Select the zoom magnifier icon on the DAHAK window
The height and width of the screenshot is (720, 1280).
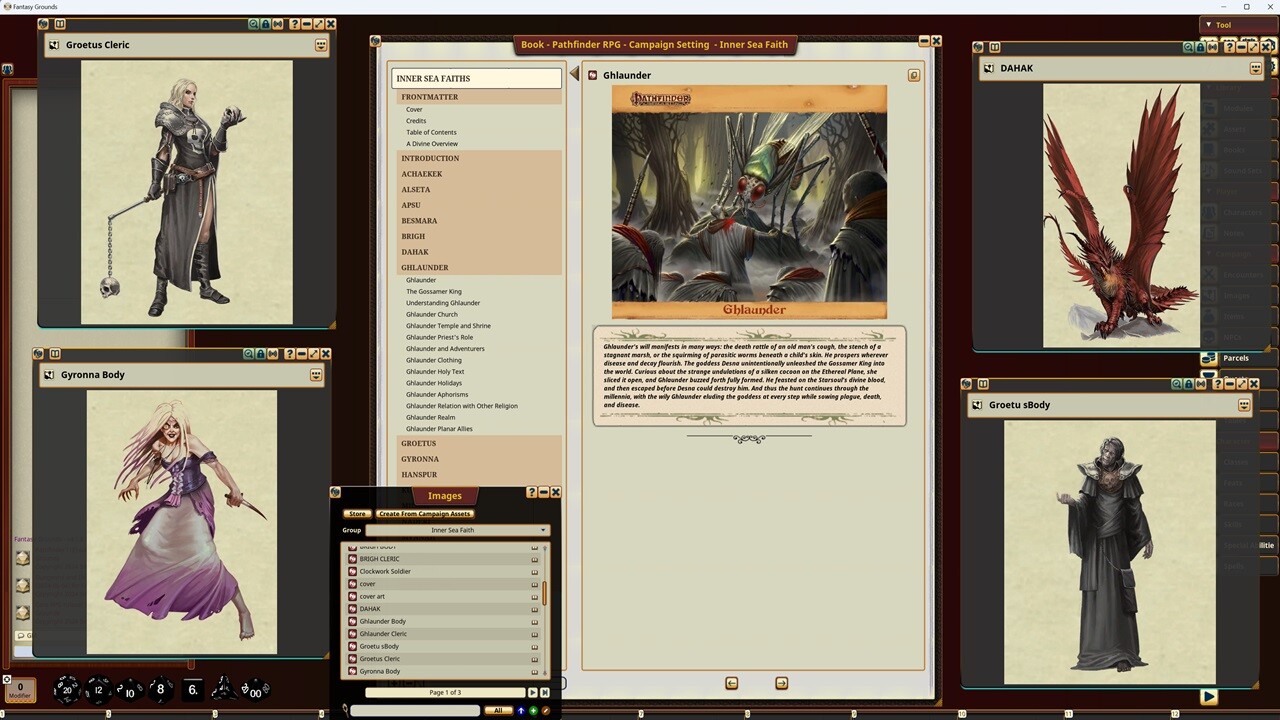point(1188,47)
